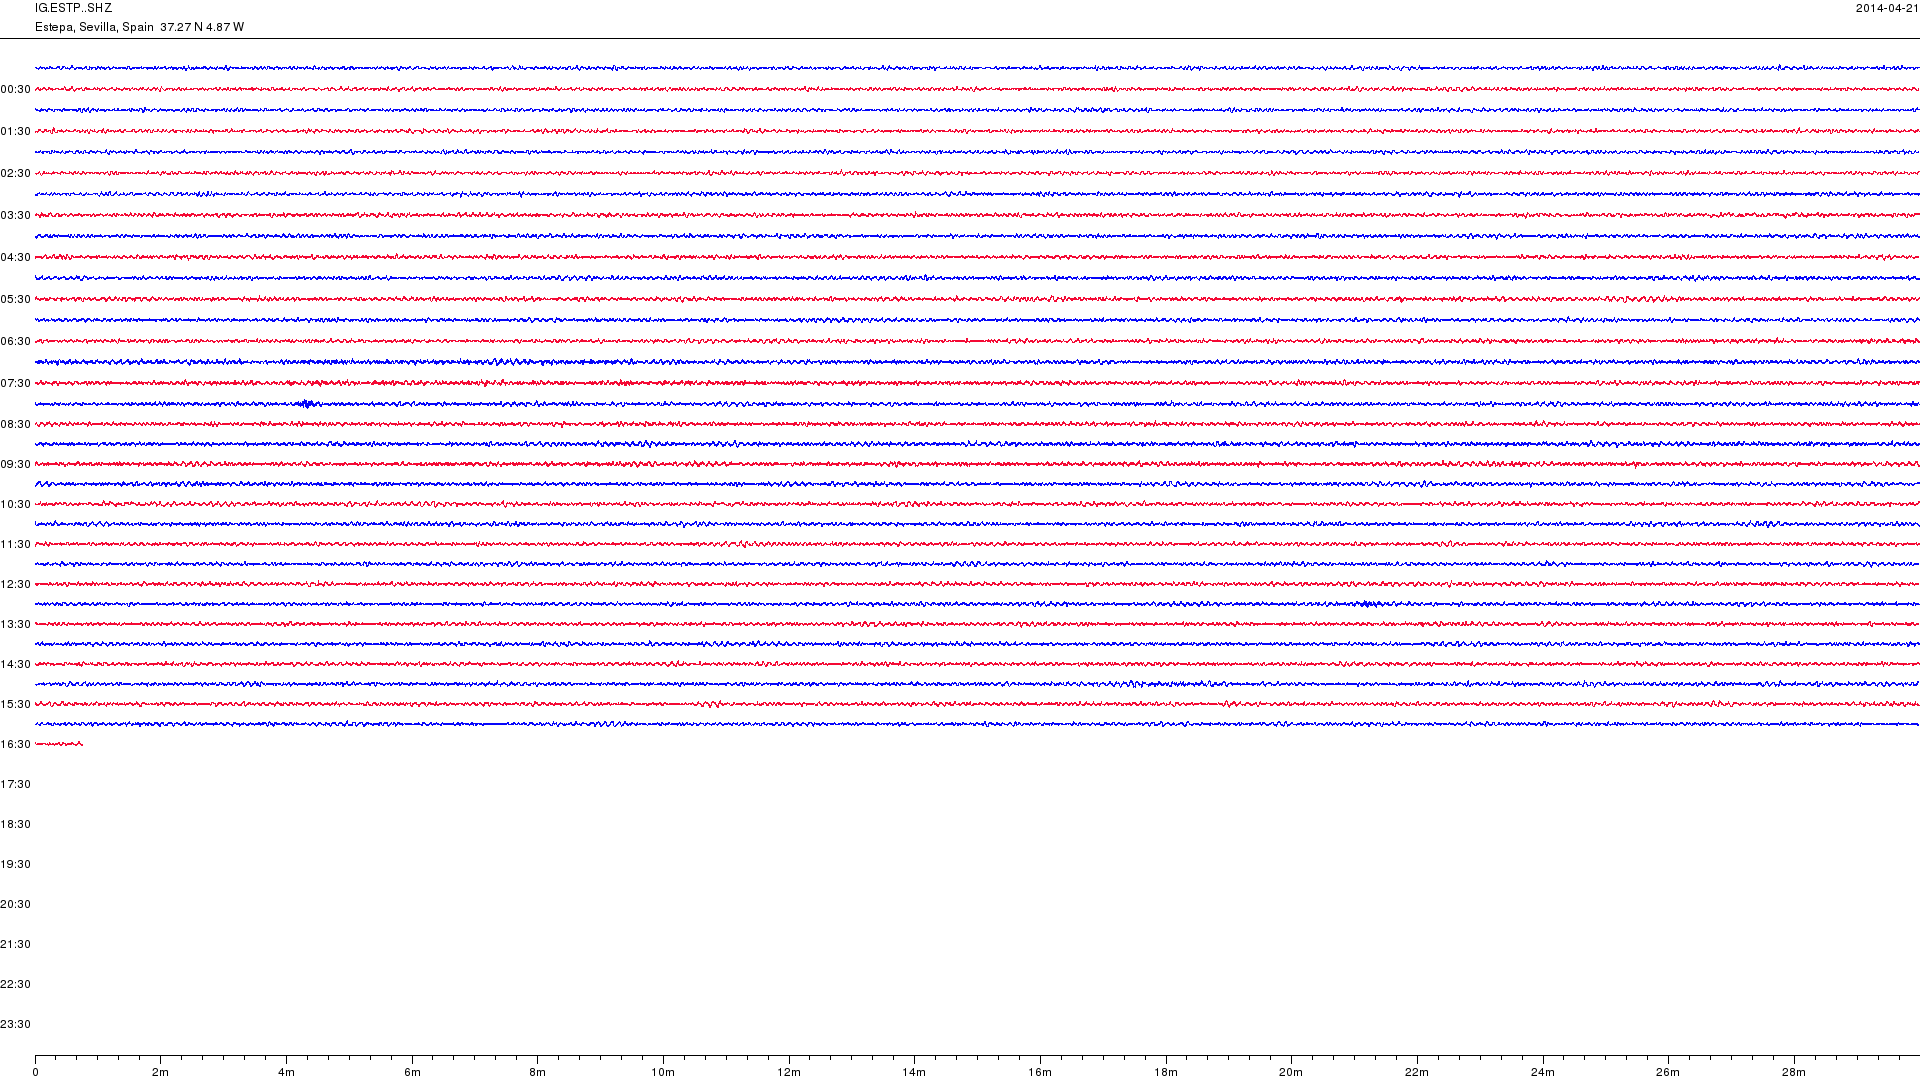Click the IG.ESTP..SHZ station code title
1920x1080 pixels.
click(x=73, y=8)
